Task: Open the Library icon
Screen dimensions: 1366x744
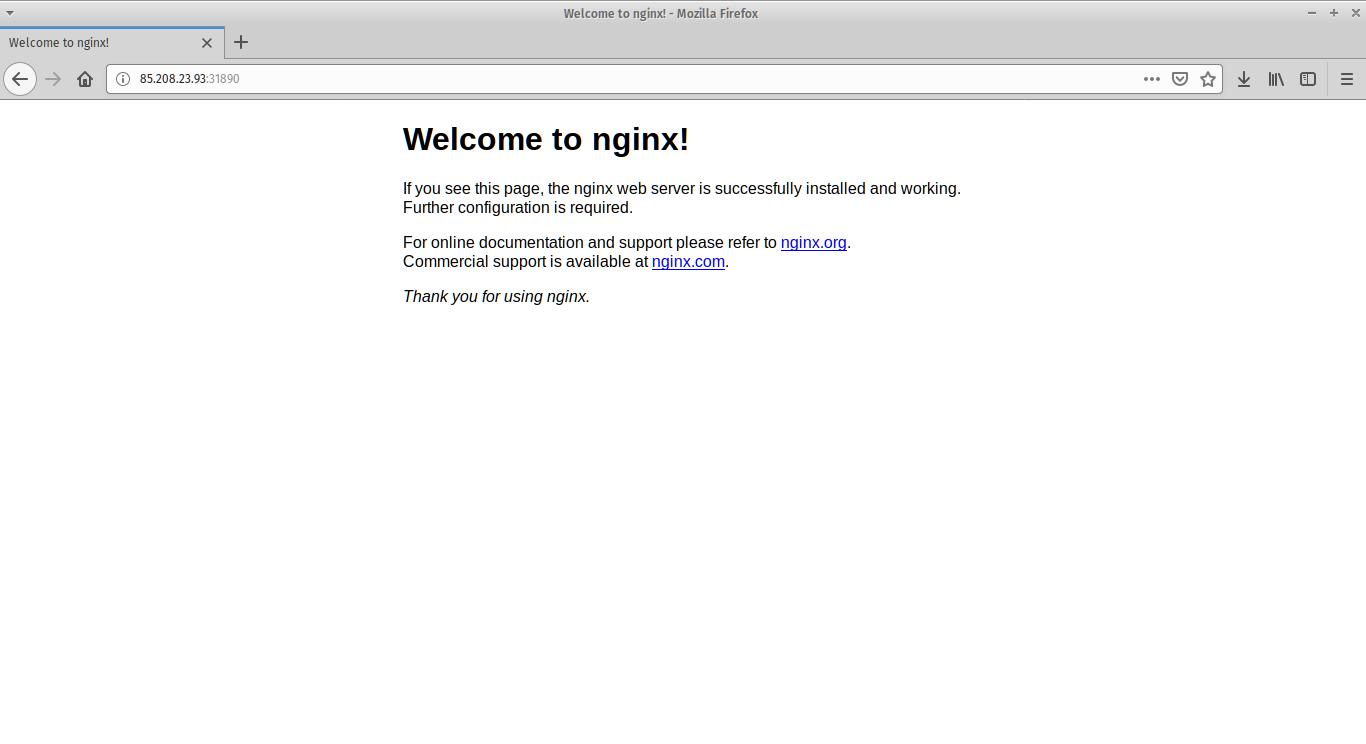Action: tap(1276, 79)
